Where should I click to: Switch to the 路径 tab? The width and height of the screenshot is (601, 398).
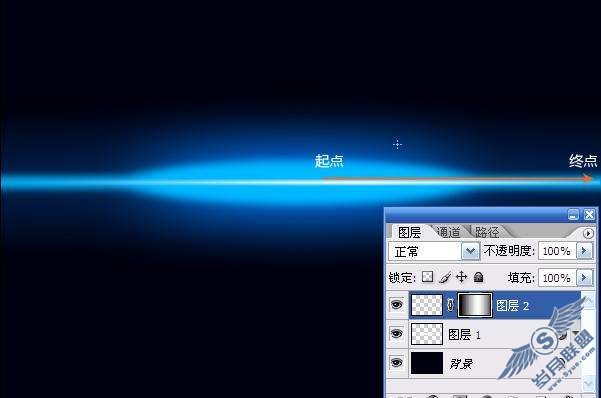click(487, 232)
